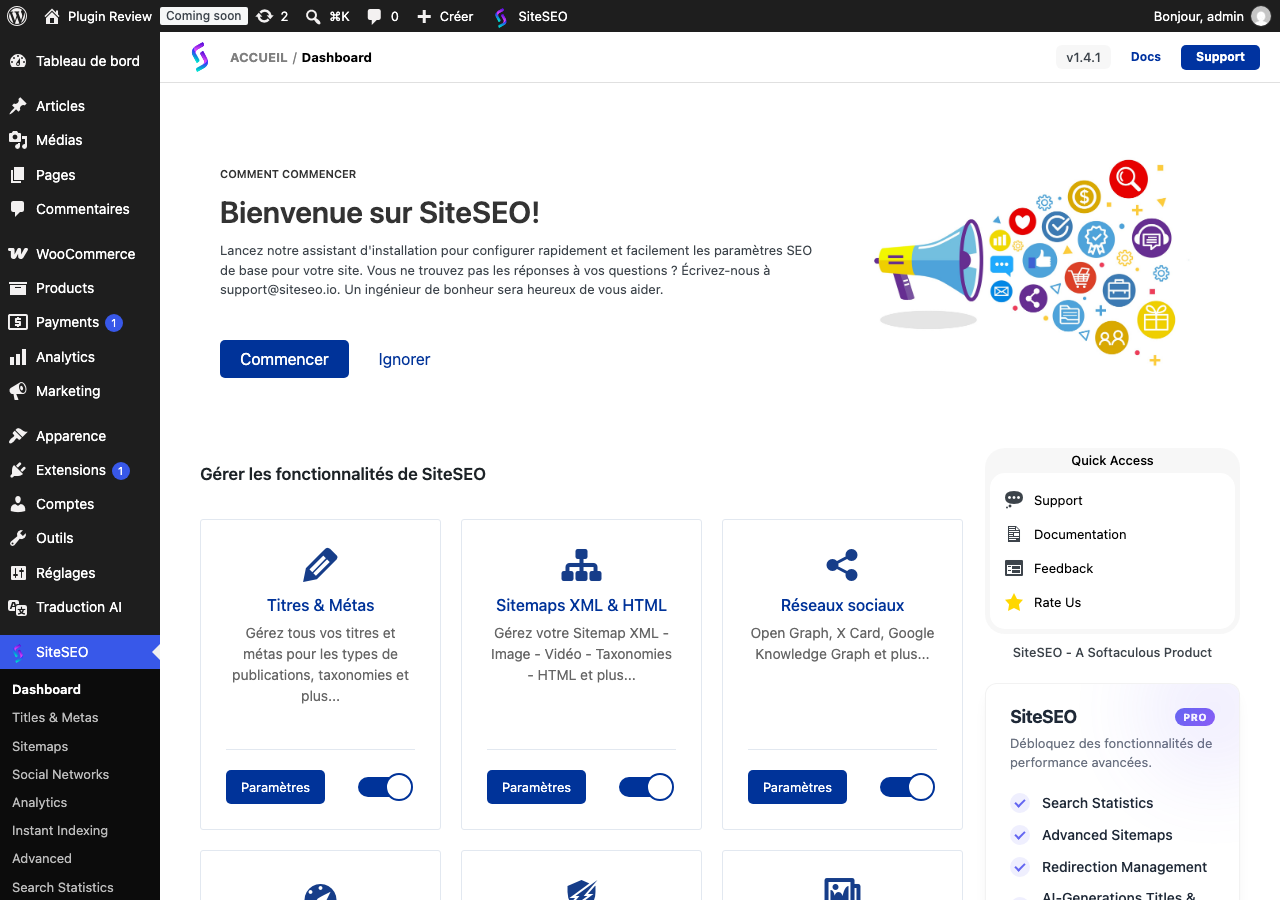Open Paramètres for Réseaux sociaux
Screen dimensions: 1280x900
797,787
